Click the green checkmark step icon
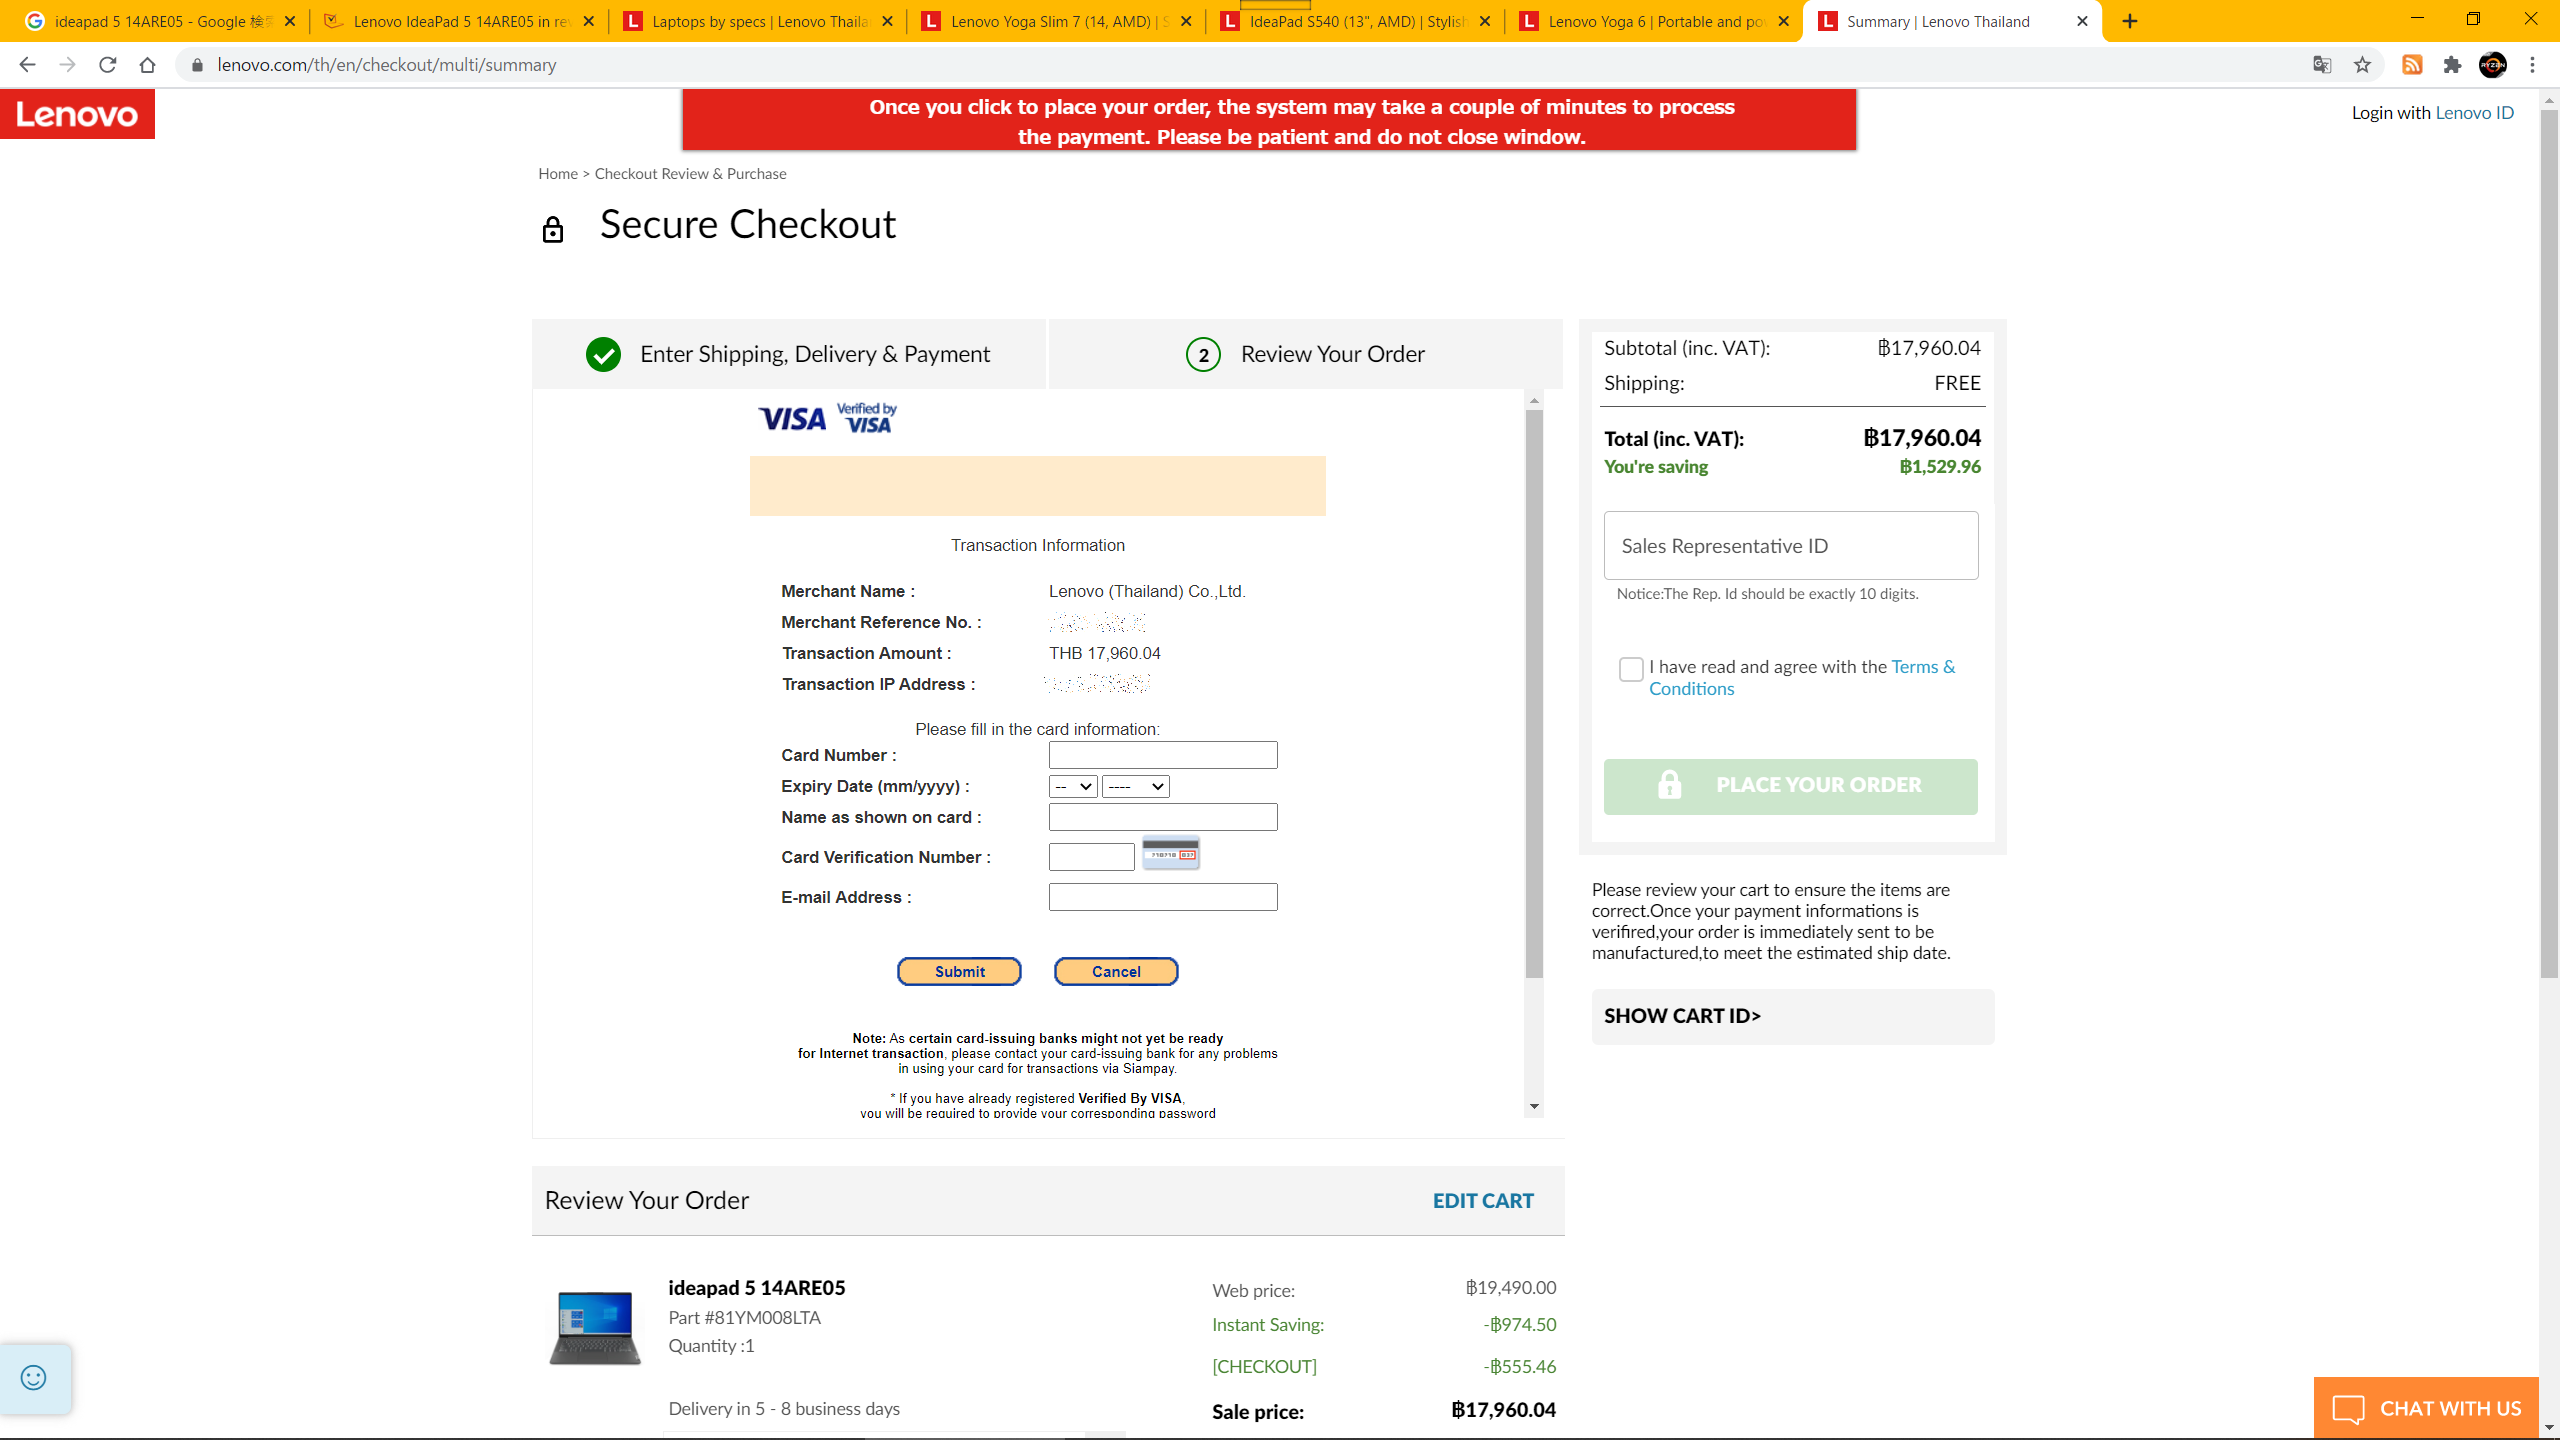2560x1440 pixels. [x=603, y=354]
